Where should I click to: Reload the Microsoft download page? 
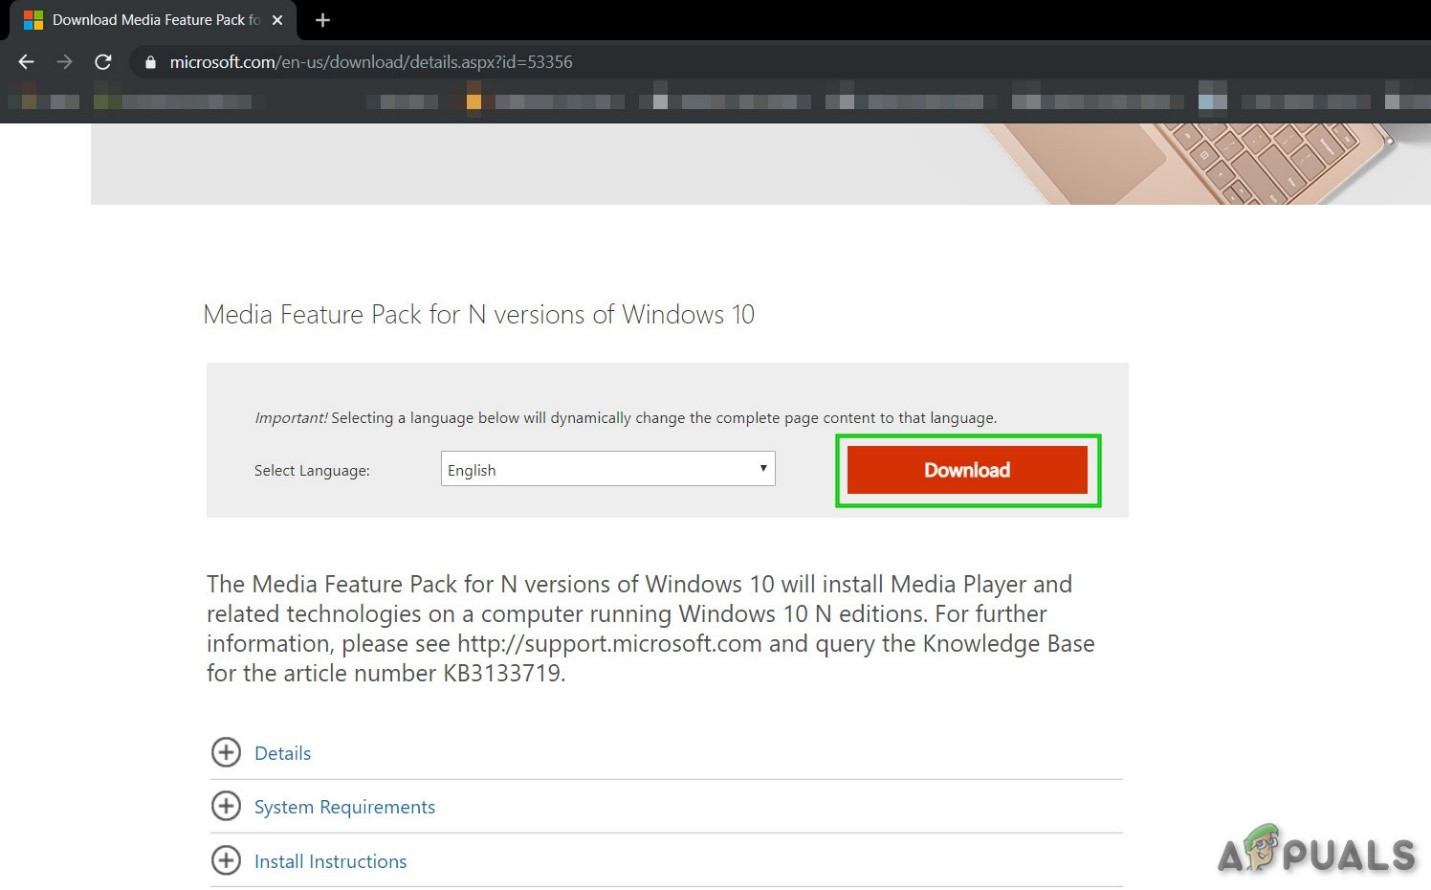[x=103, y=62]
